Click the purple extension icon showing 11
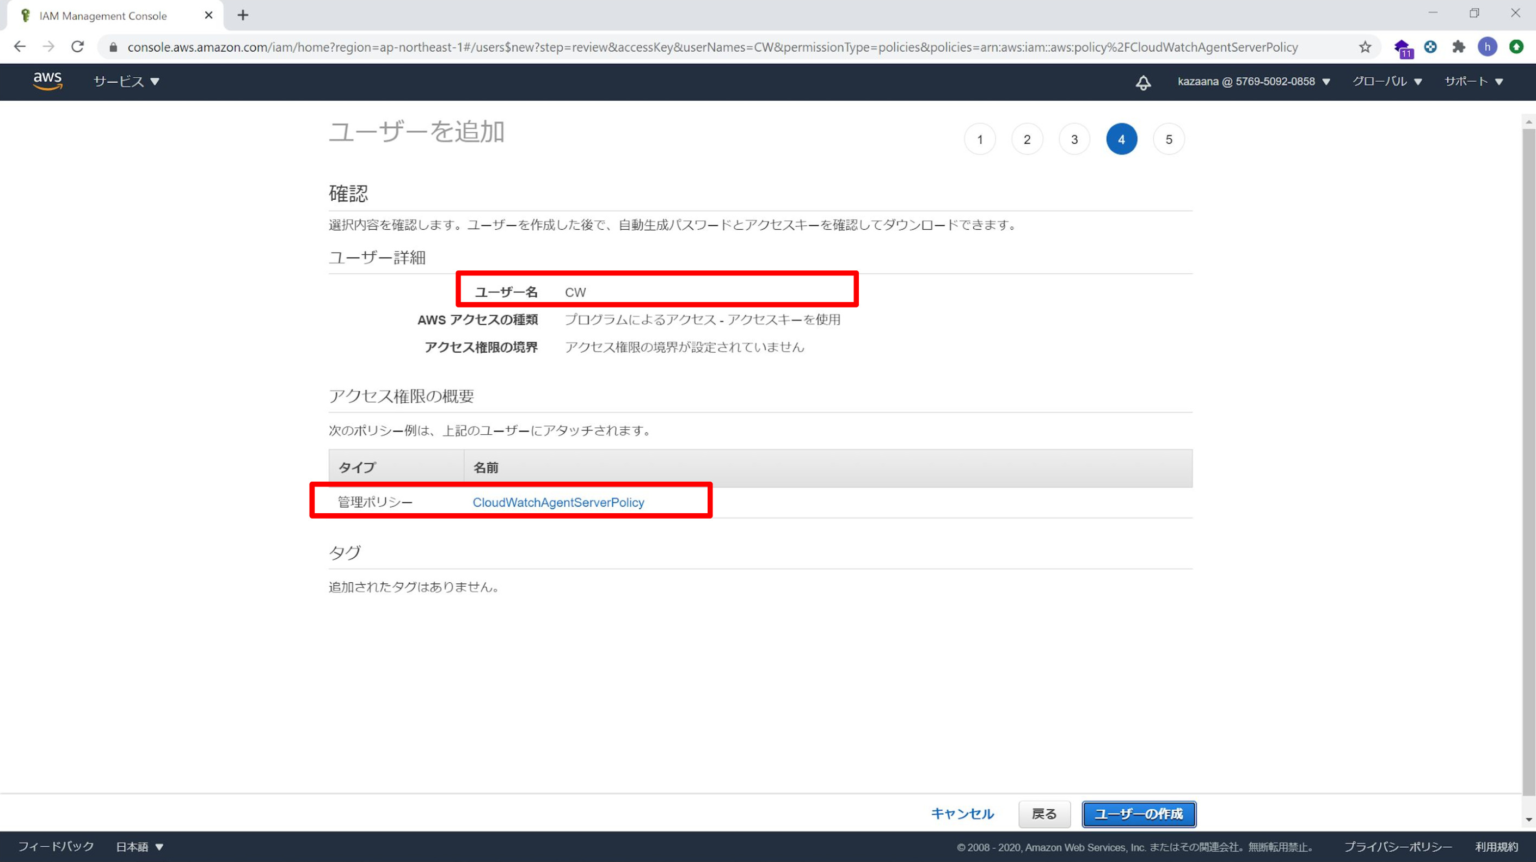The height and width of the screenshot is (862, 1536). [x=1401, y=47]
